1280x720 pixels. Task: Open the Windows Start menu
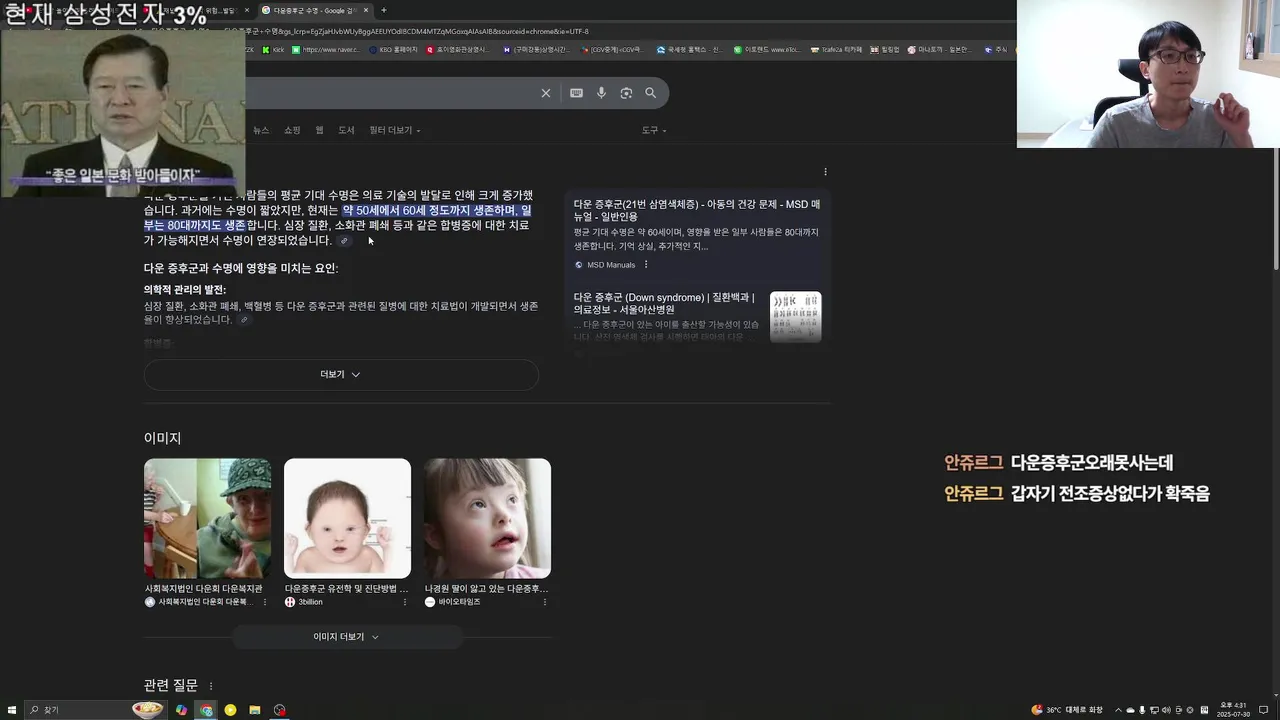coord(11,710)
